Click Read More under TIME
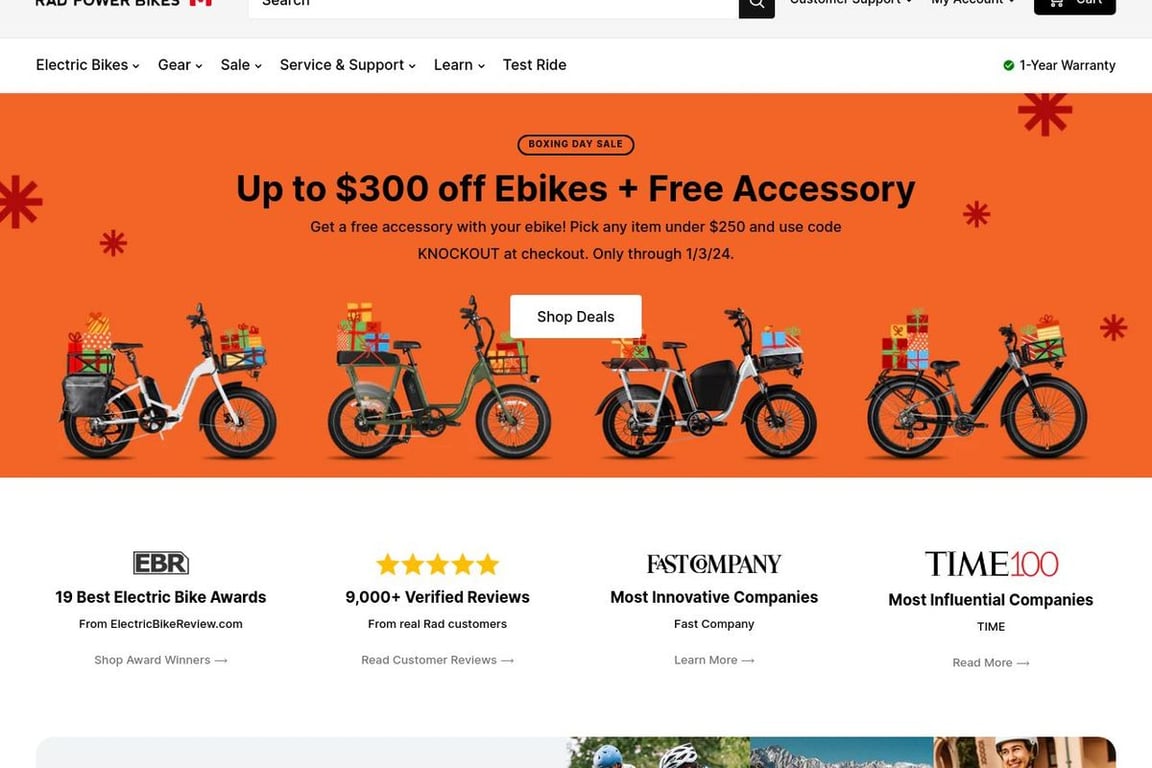 990,663
